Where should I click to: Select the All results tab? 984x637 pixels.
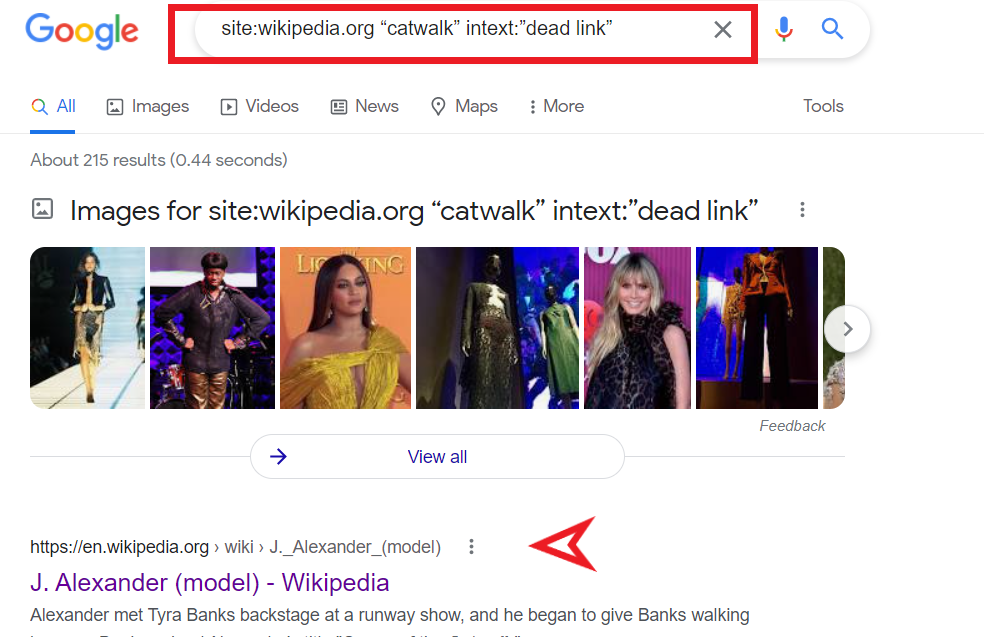tap(53, 106)
